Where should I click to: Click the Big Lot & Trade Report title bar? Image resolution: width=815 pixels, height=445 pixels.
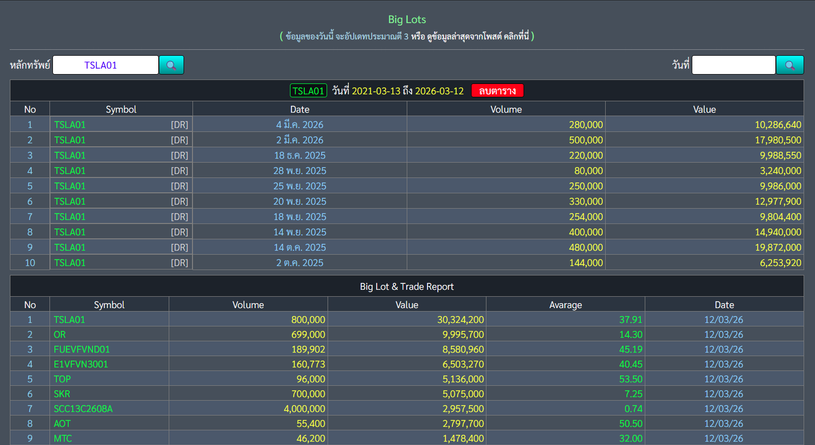(x=407, y=286)
